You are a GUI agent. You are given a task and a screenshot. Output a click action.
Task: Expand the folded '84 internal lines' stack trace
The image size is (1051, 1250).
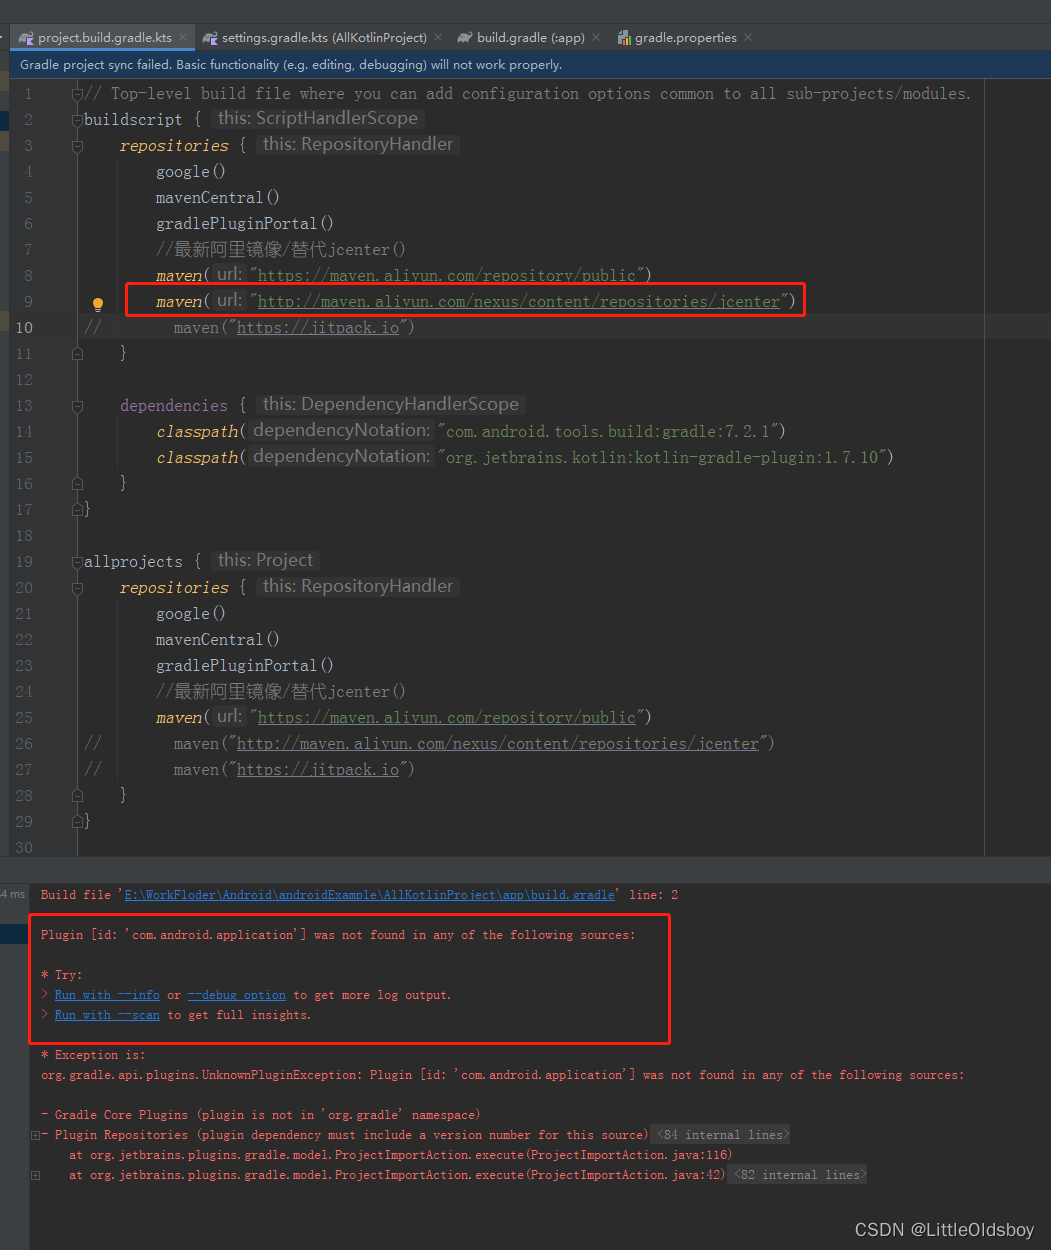(720, 1135)
